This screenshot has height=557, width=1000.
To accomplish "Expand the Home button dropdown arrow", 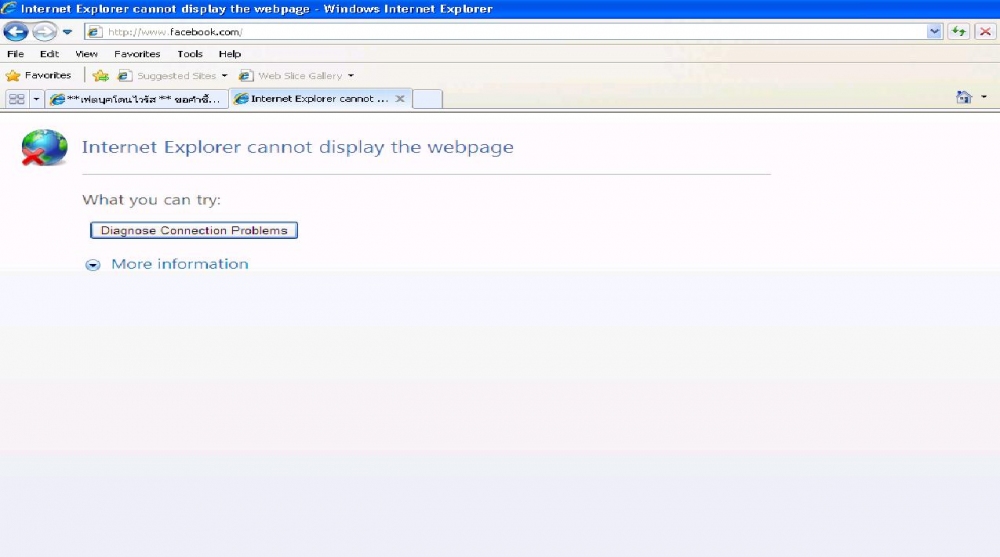I will [x=984, y=97].
